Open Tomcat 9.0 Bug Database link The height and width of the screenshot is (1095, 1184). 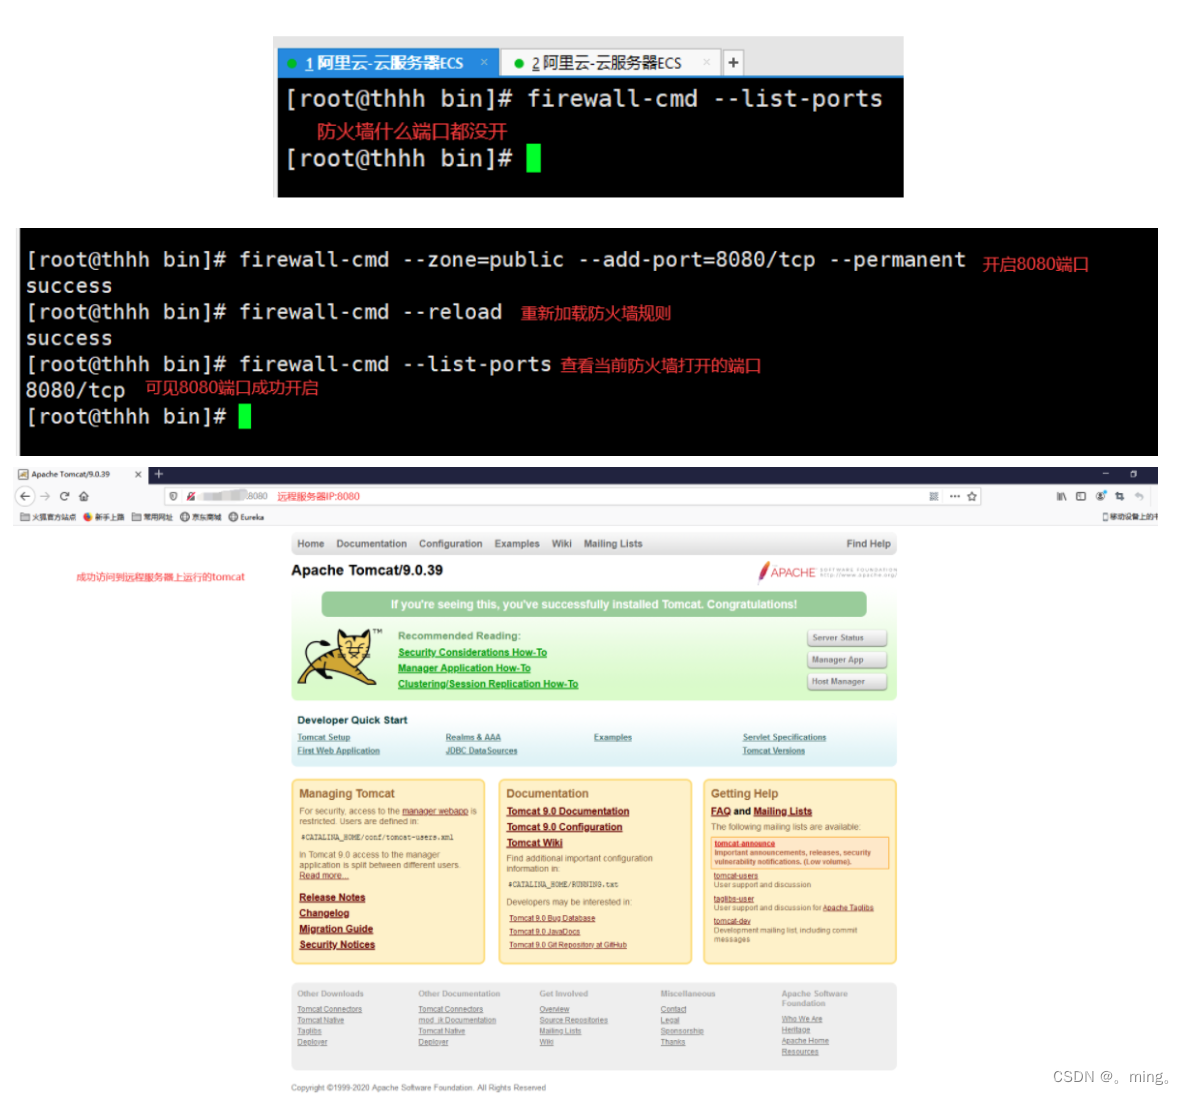(x=552, y=919)
